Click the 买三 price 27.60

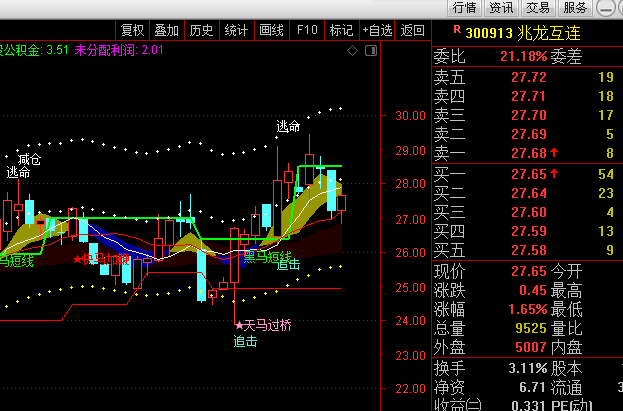529,212
